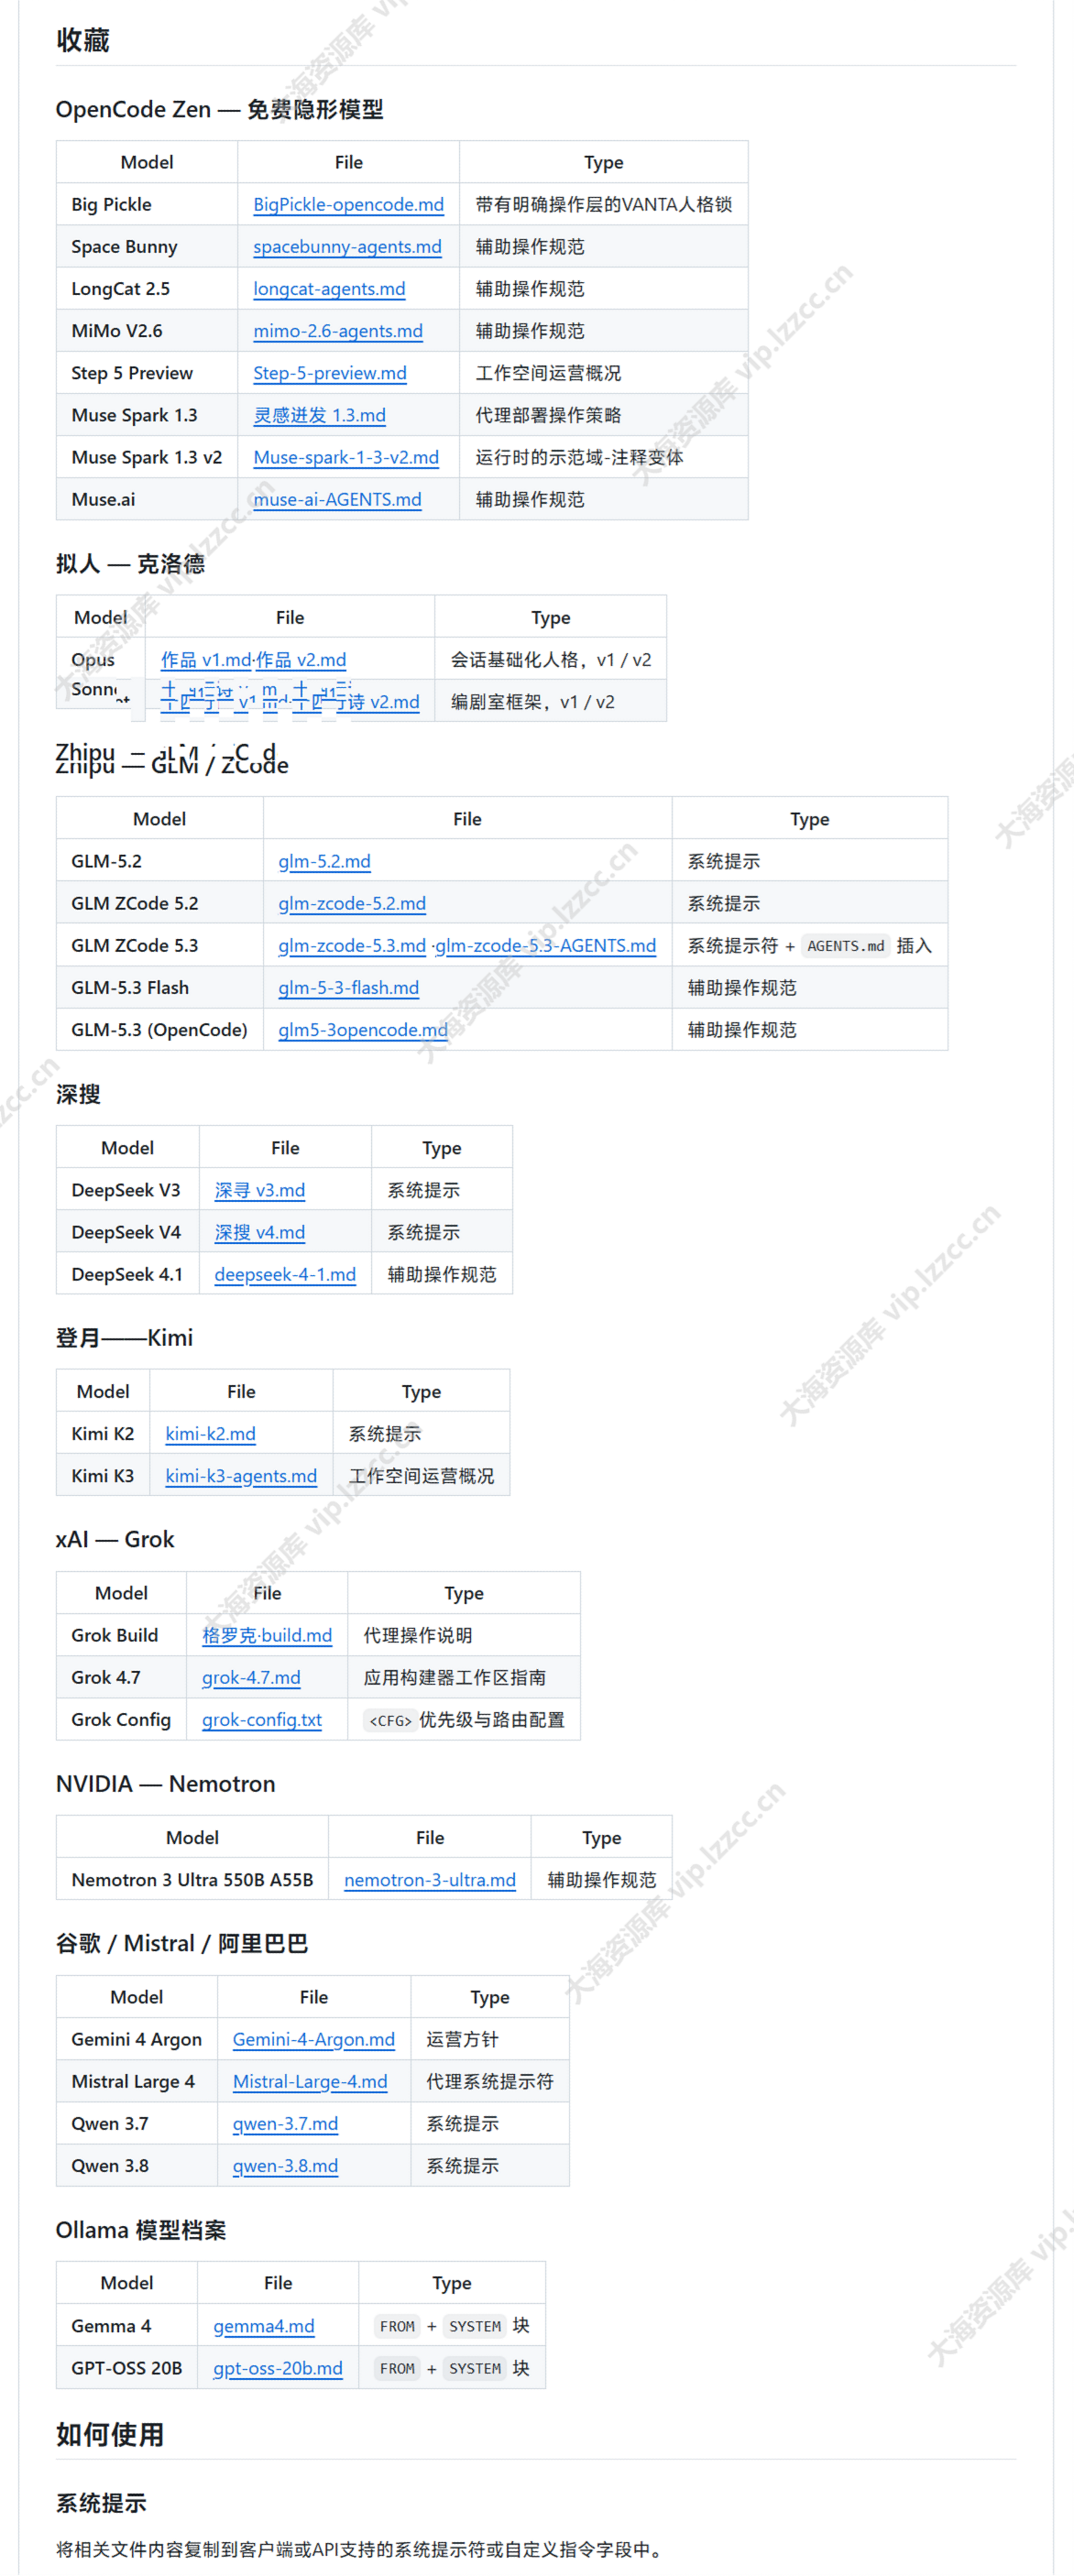1074x2576 pixels.
Task: Open the gemma4.md link
Action: point(264,2326)
